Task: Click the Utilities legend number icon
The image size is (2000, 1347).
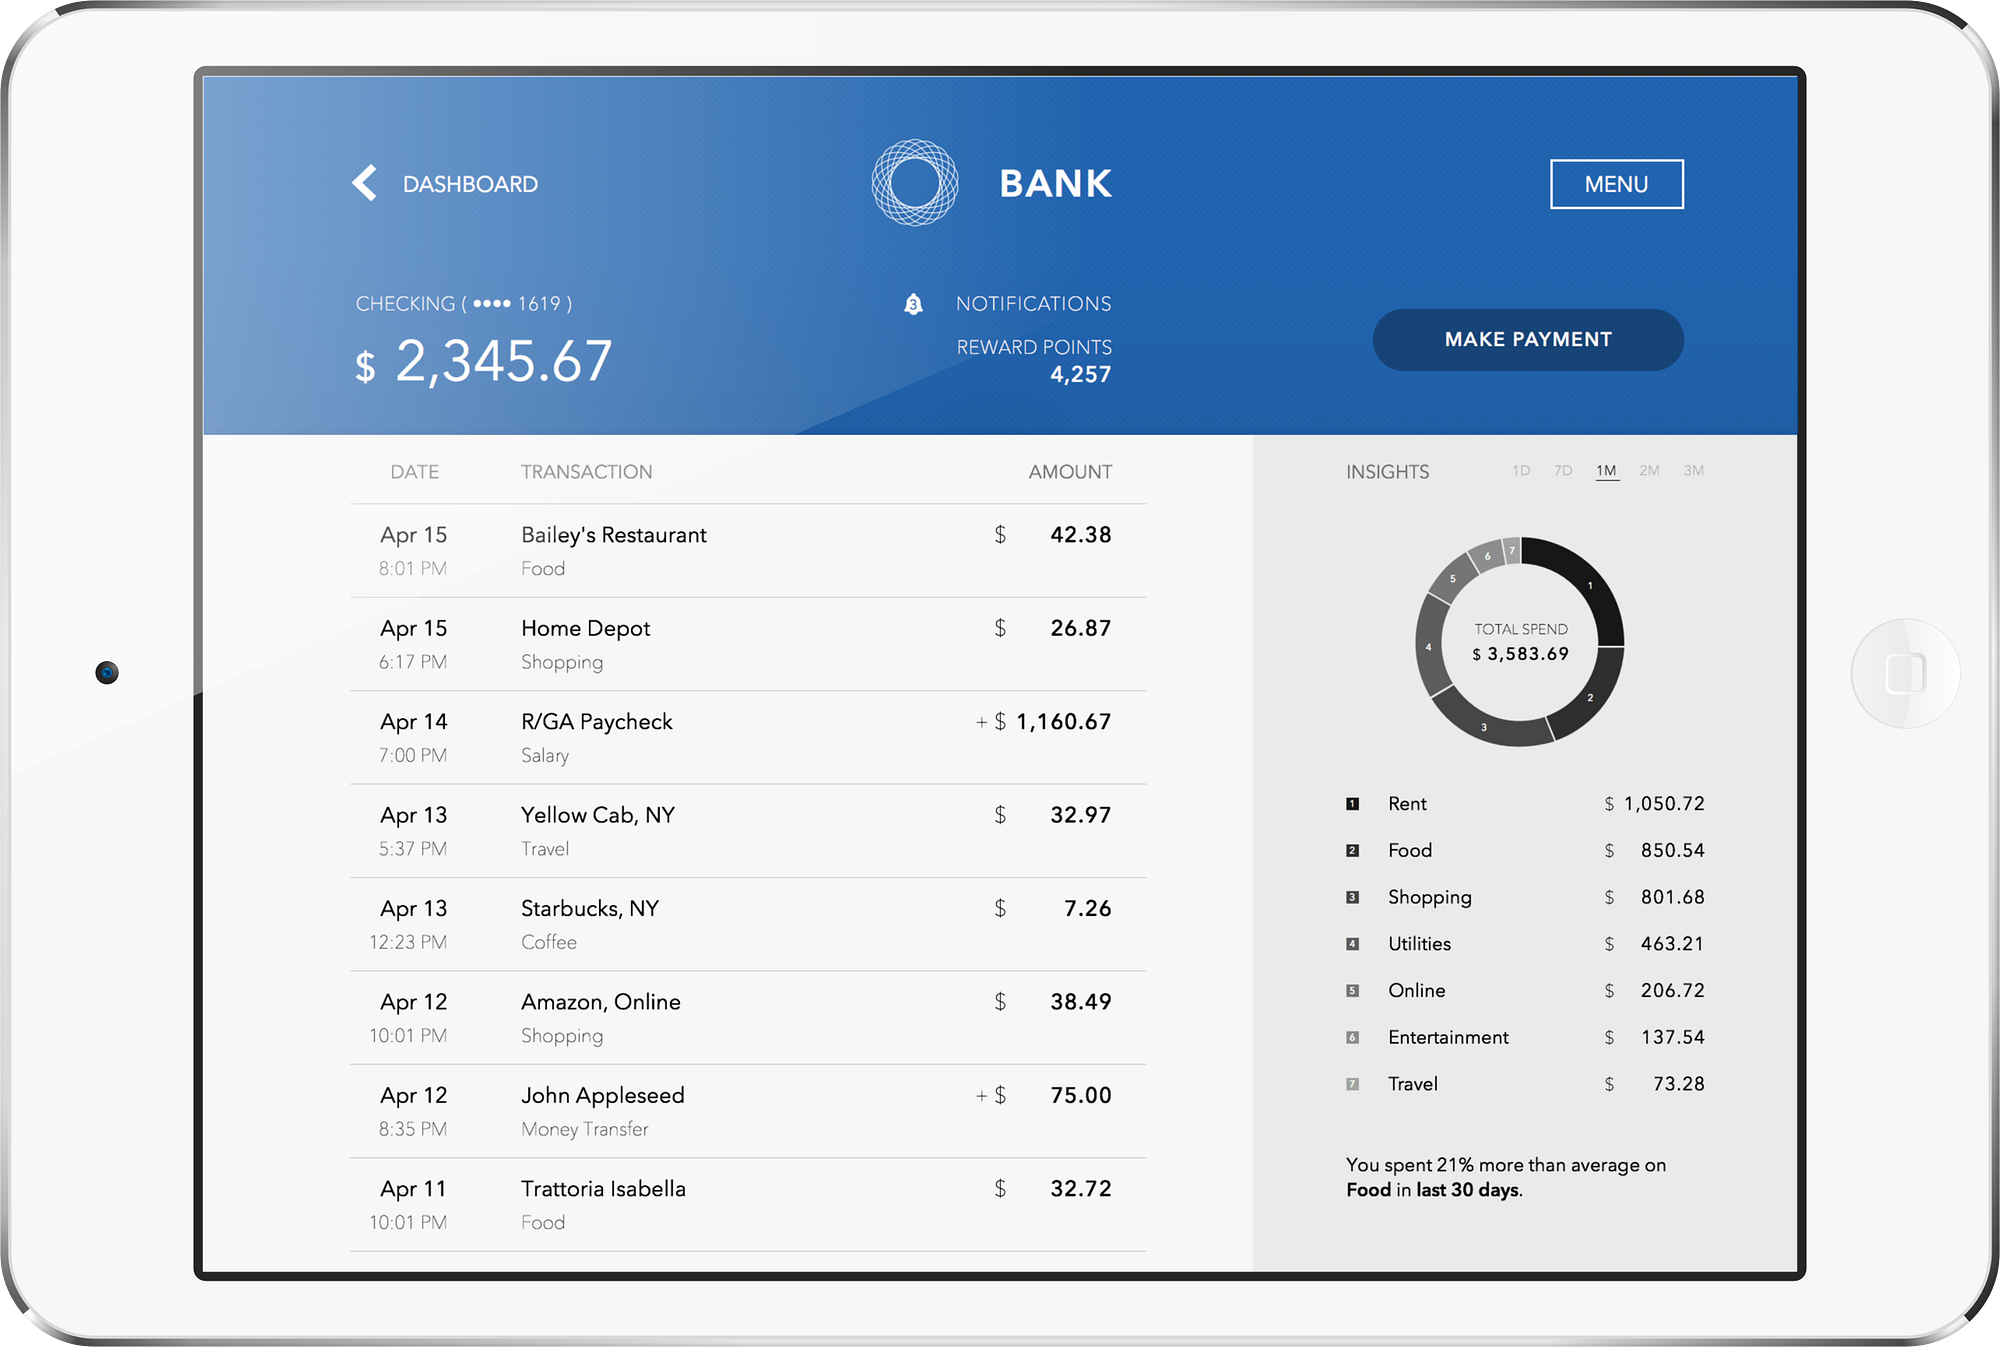Action: point(1352,944)
